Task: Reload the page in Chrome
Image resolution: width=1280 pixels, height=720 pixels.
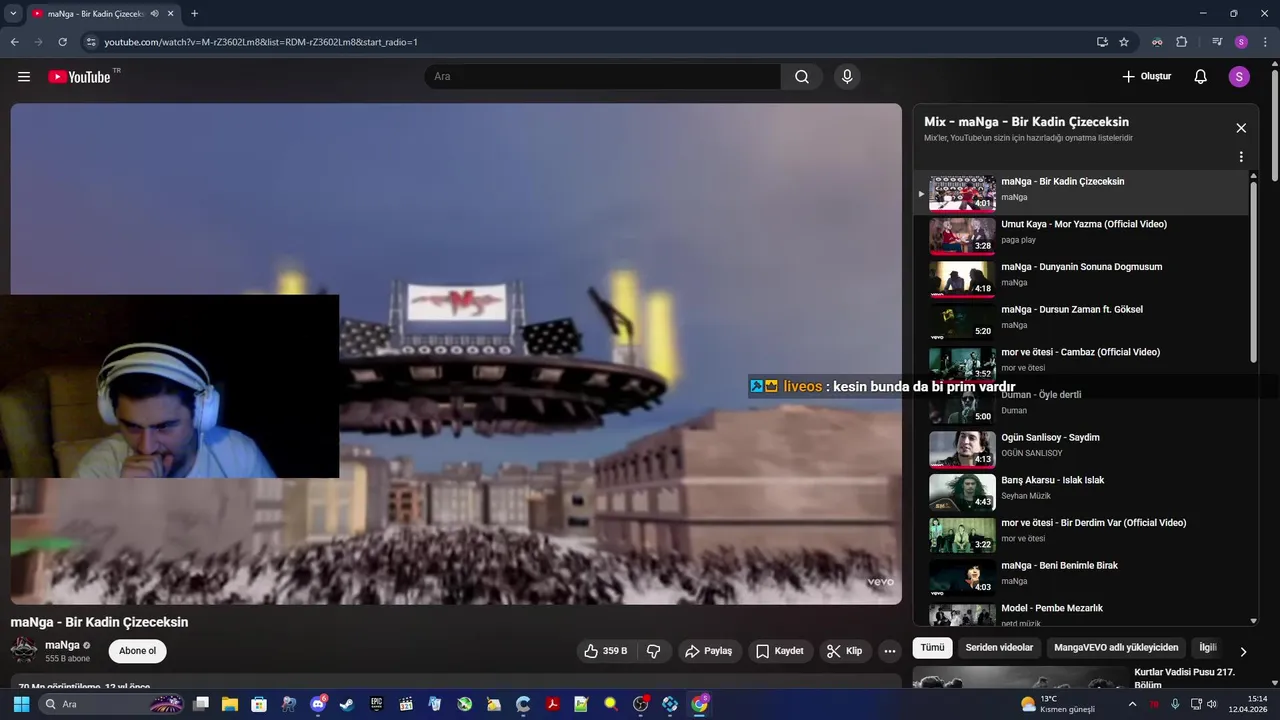Action: point(63,42)
